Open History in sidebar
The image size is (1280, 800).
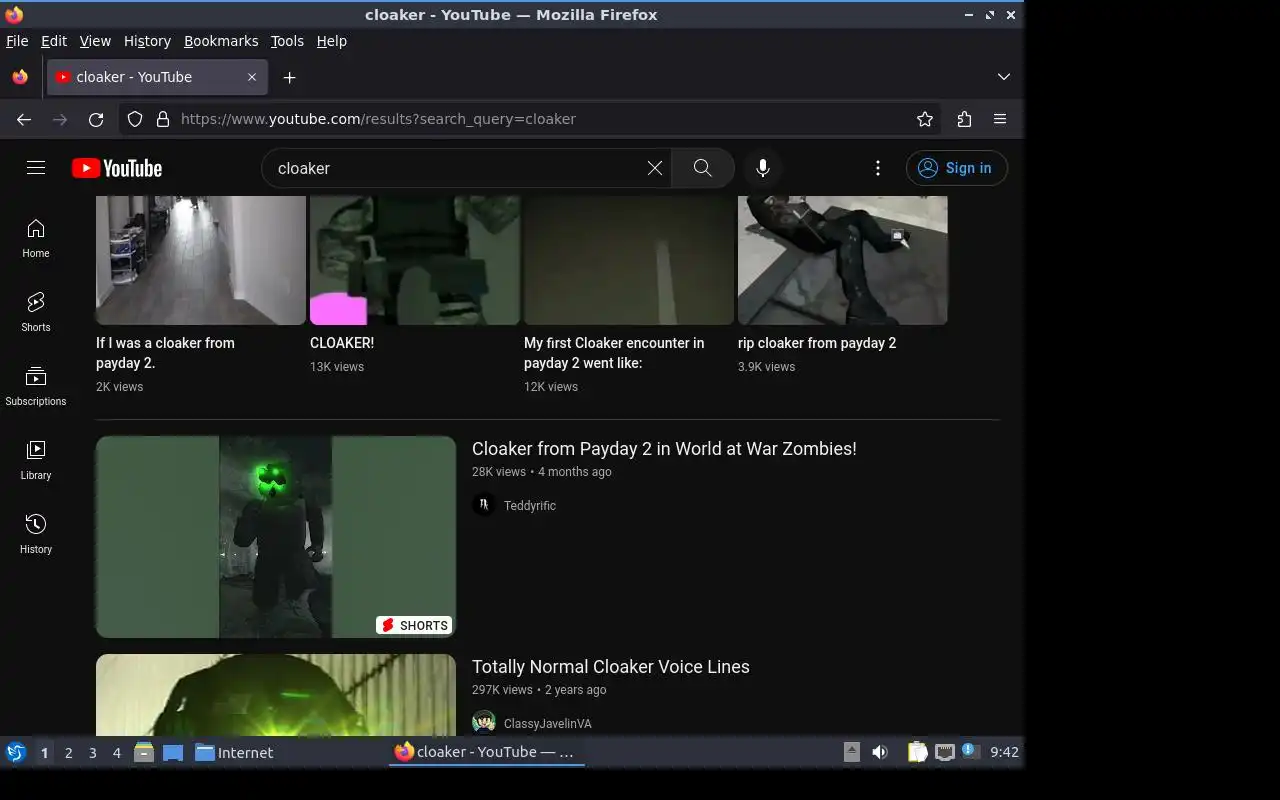[x=36, y=535]
